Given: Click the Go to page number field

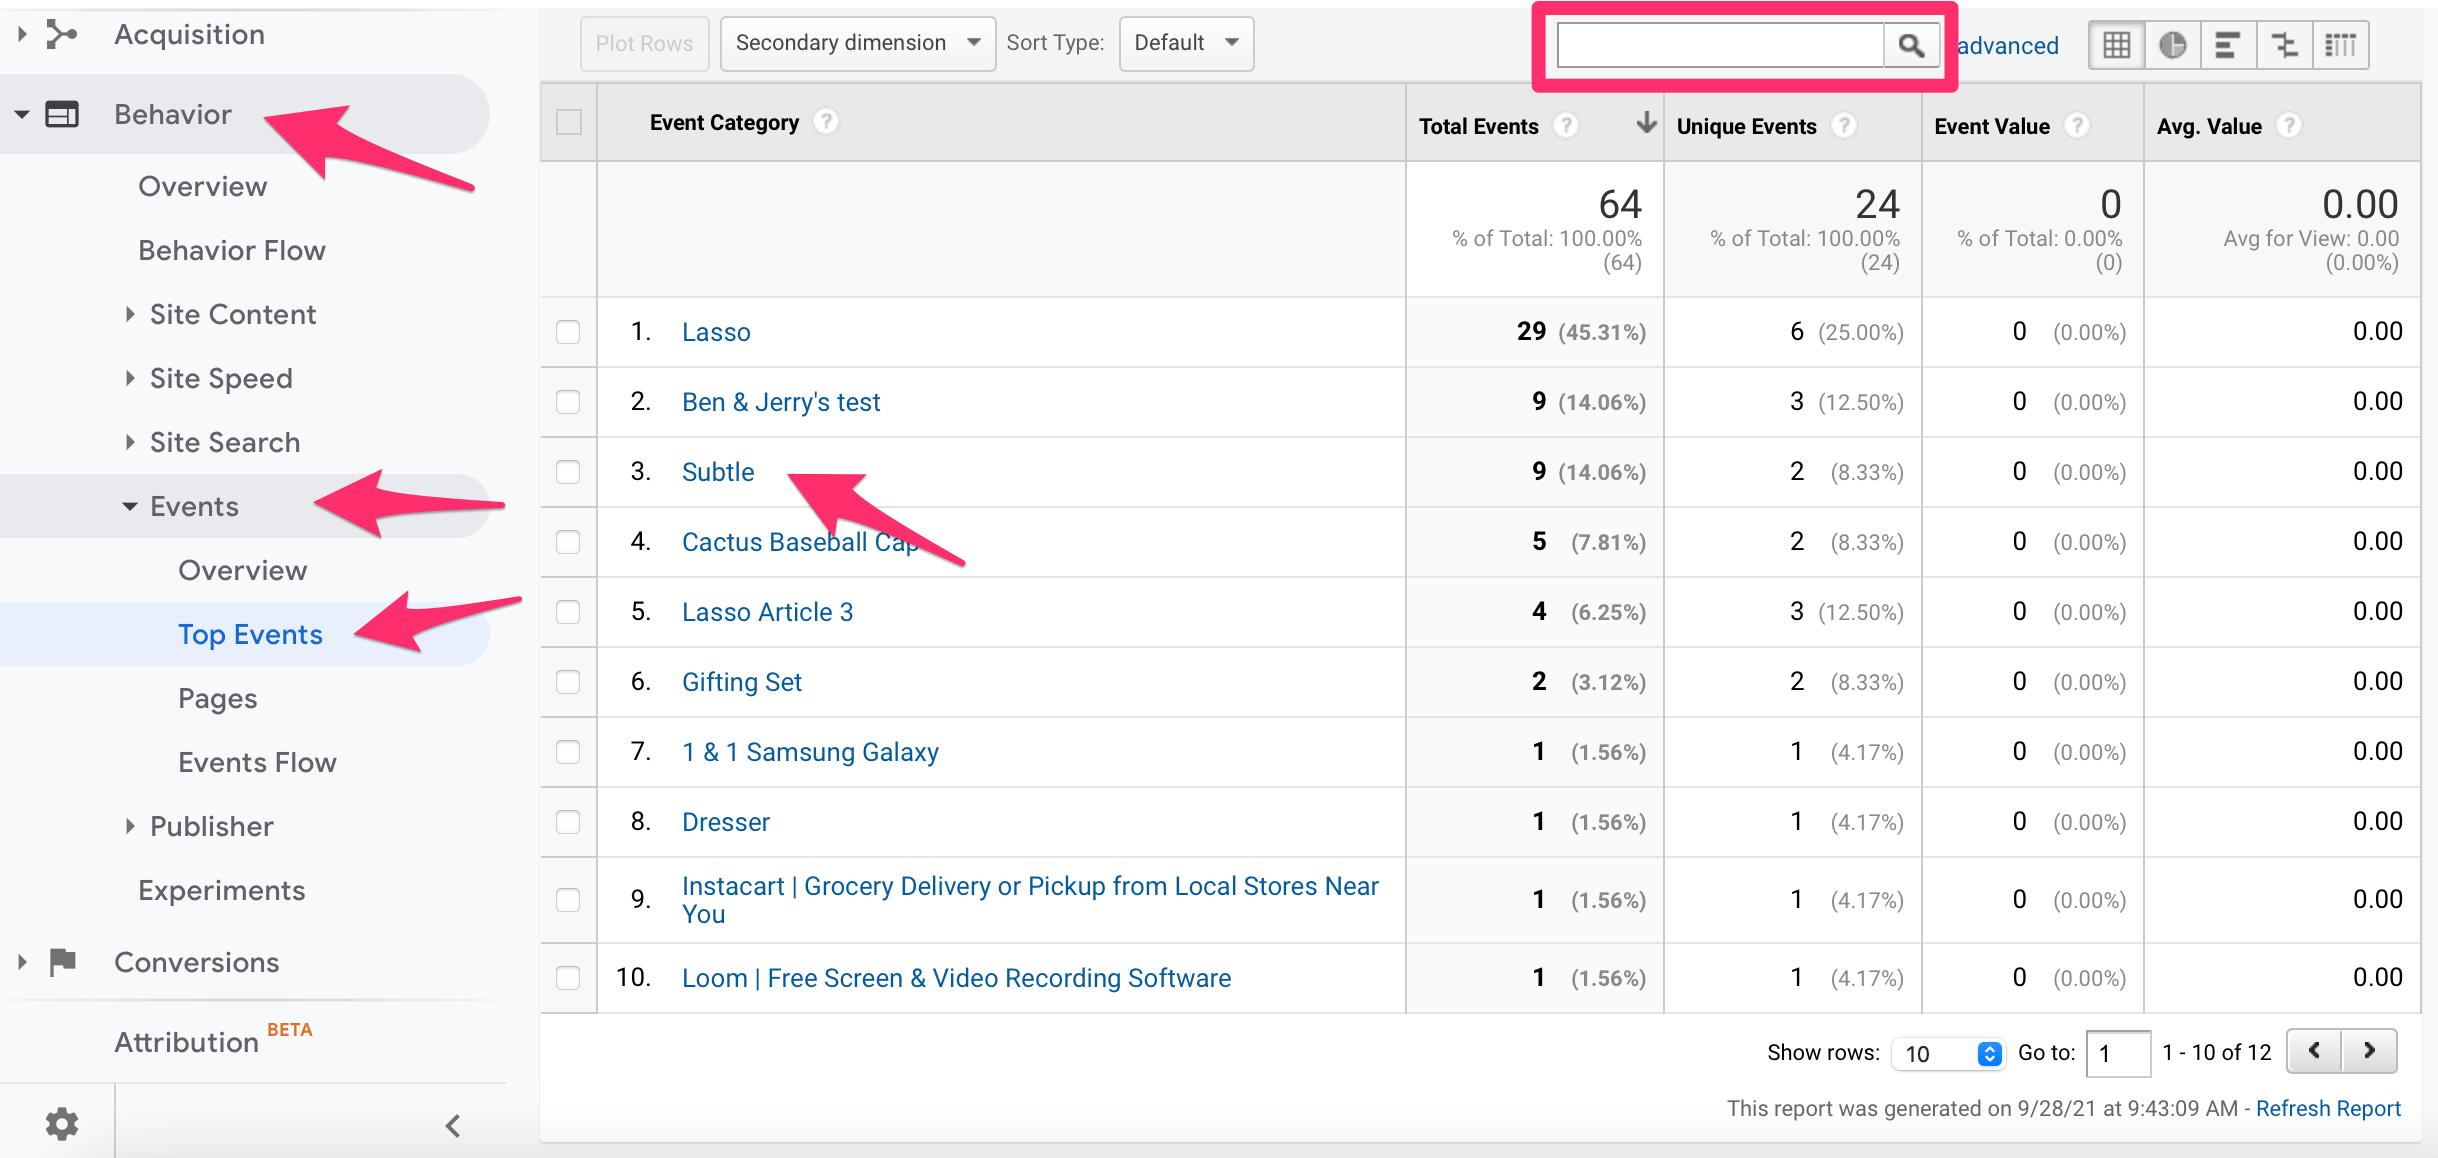Looking at the screenshot, I should click(2118, 1053).
